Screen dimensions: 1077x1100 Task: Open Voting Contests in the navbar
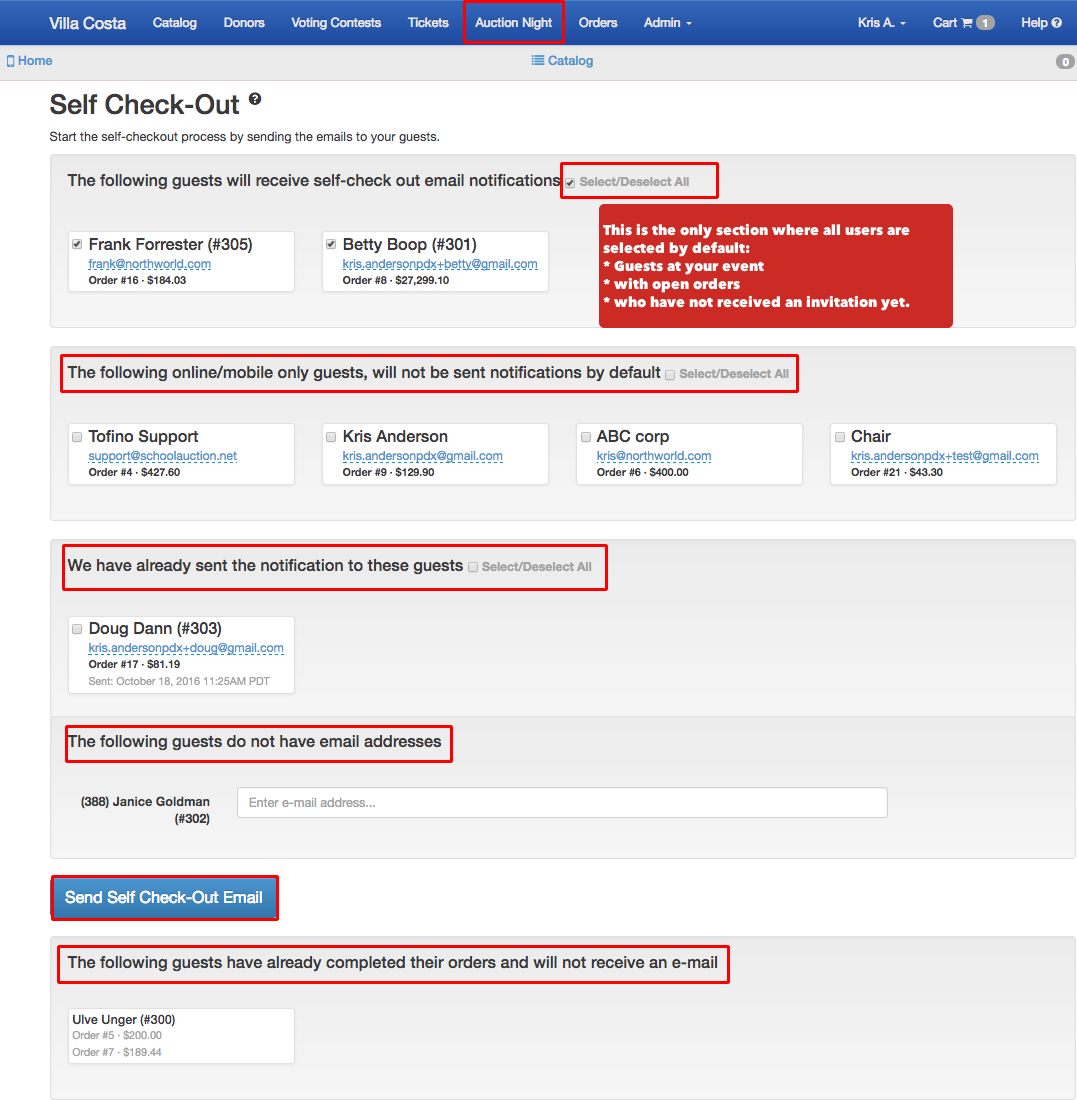(336, 22)
